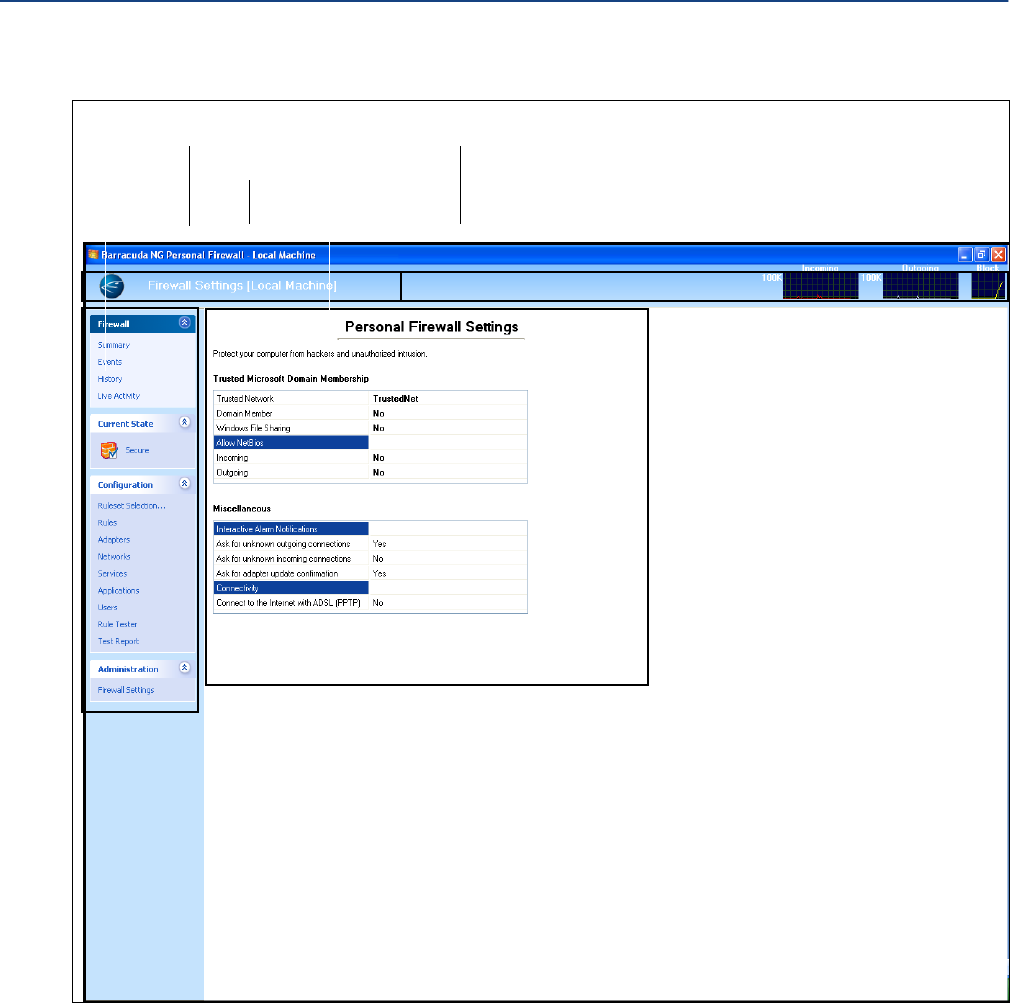Collapse the Firewall sidebar section

(184, 323)
